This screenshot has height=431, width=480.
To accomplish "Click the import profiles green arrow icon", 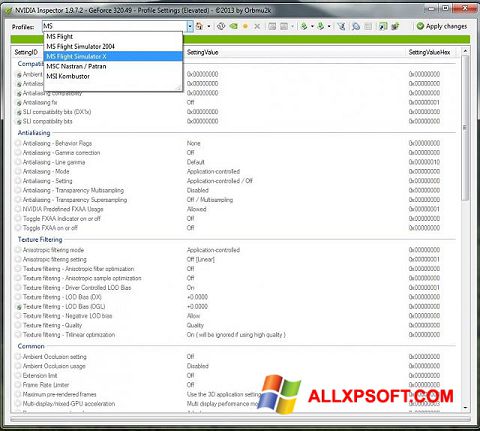I will click(x=321, y=26).
